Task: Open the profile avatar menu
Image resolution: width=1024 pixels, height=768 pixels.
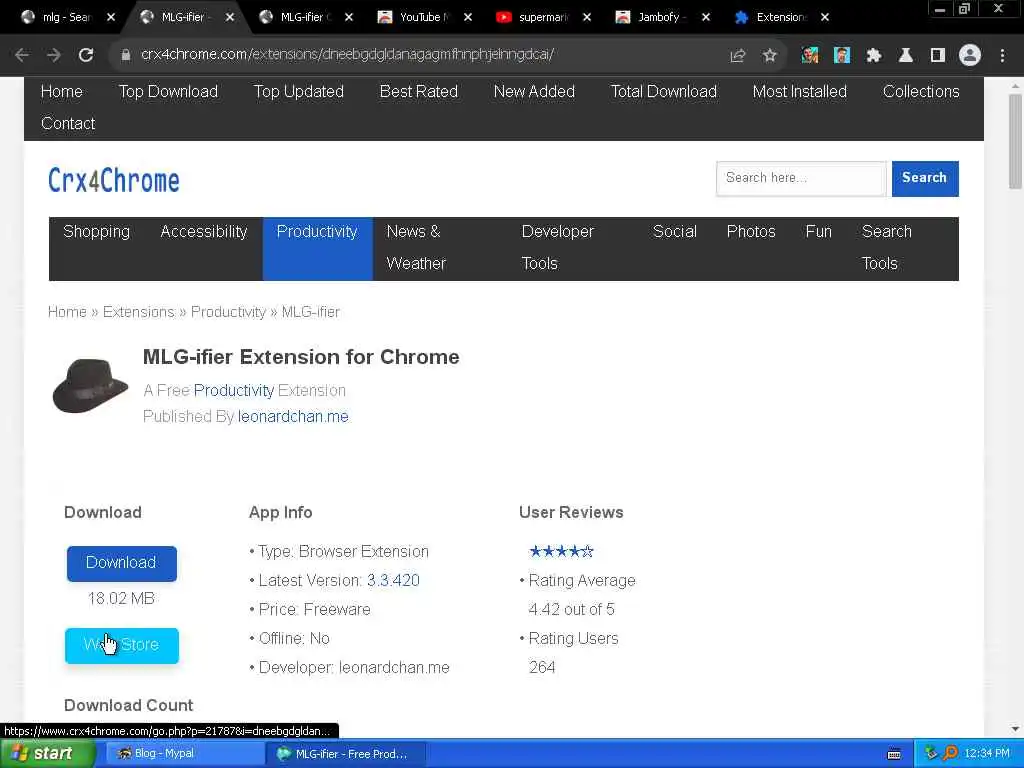Action: pyautogui.click(x=970, y=56)
